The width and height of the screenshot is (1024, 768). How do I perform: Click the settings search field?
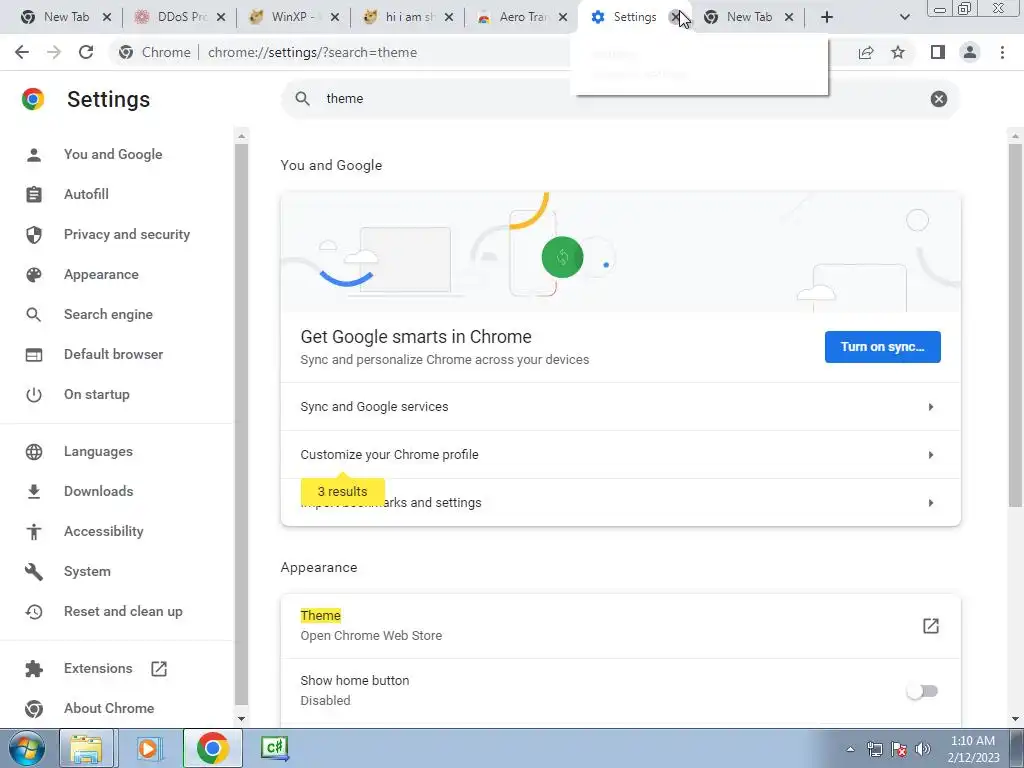coord(620,99)
